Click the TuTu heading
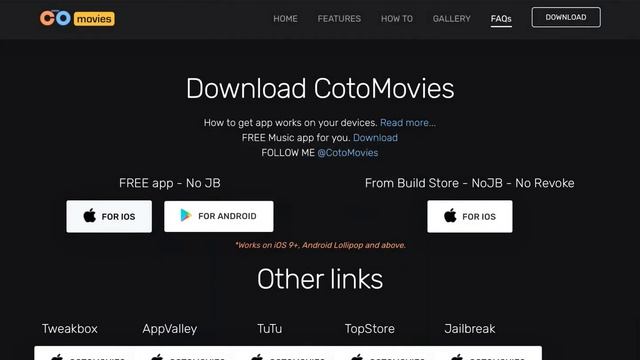Screen dimensions: 640x360 pos(269,329)
